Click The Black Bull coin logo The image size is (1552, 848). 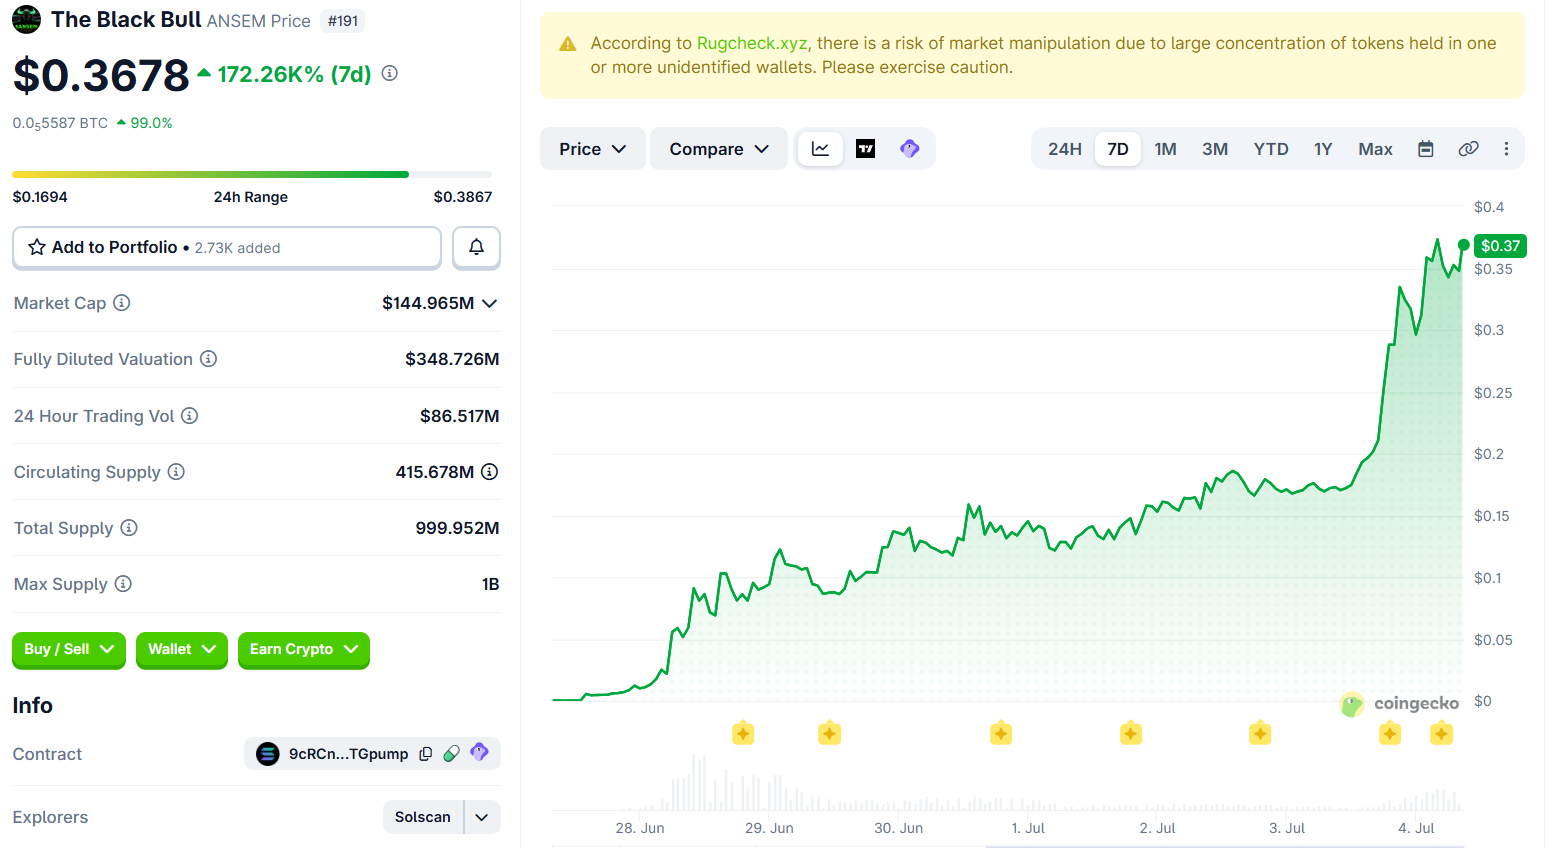pos(27,19)
